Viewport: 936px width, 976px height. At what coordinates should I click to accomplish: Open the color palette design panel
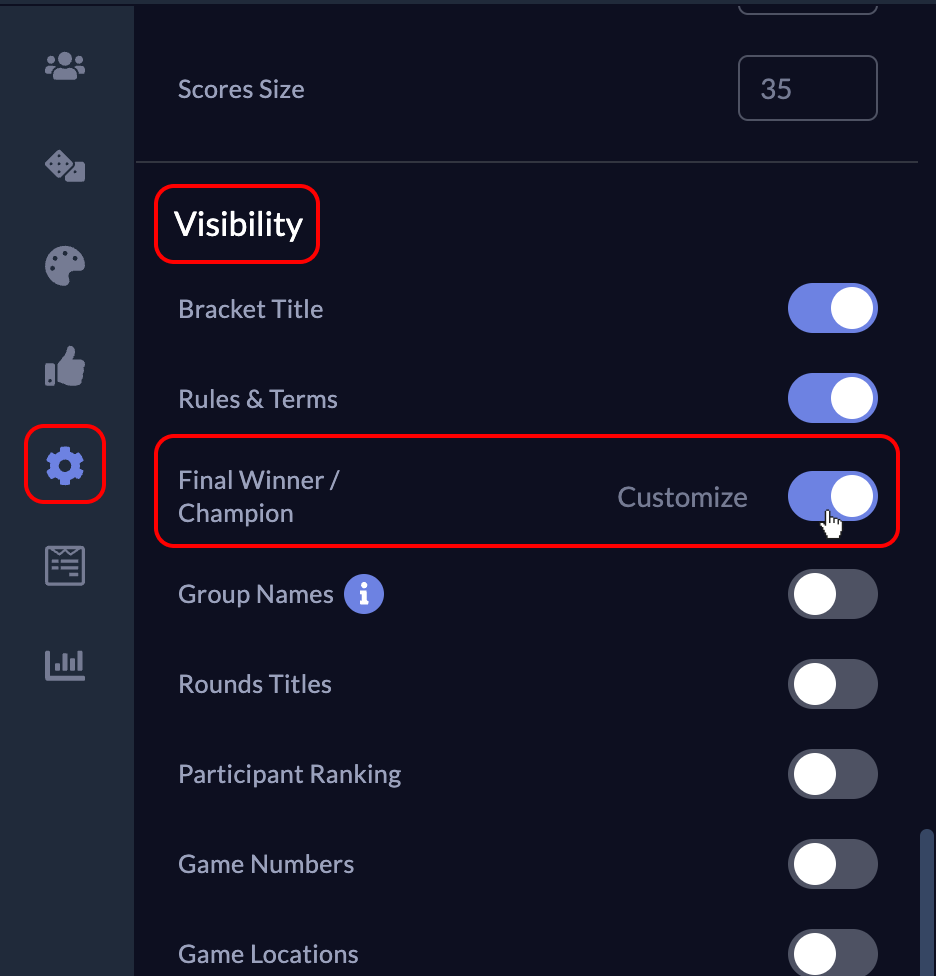pos(65,267)
